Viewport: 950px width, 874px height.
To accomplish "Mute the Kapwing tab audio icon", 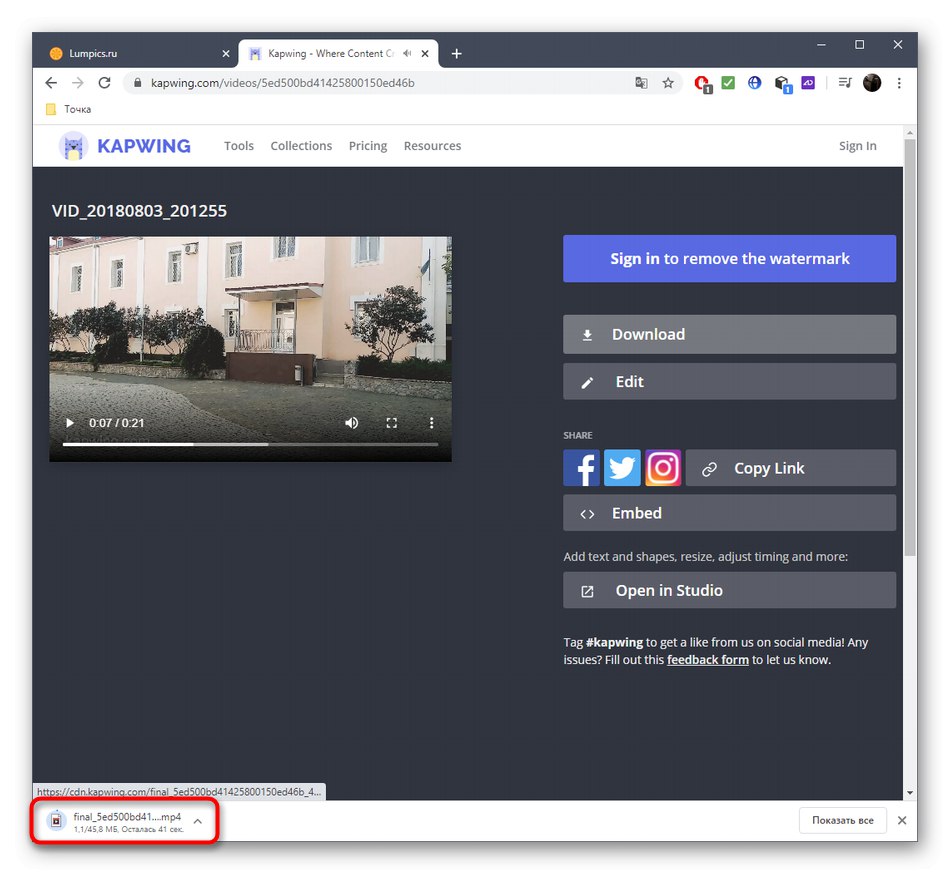I will click(x=407, y=53).
